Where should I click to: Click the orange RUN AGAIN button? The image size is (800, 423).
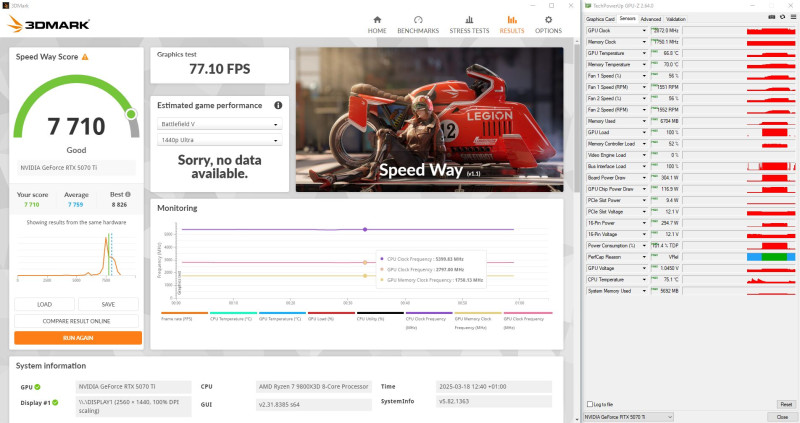[x=78, y=338]
